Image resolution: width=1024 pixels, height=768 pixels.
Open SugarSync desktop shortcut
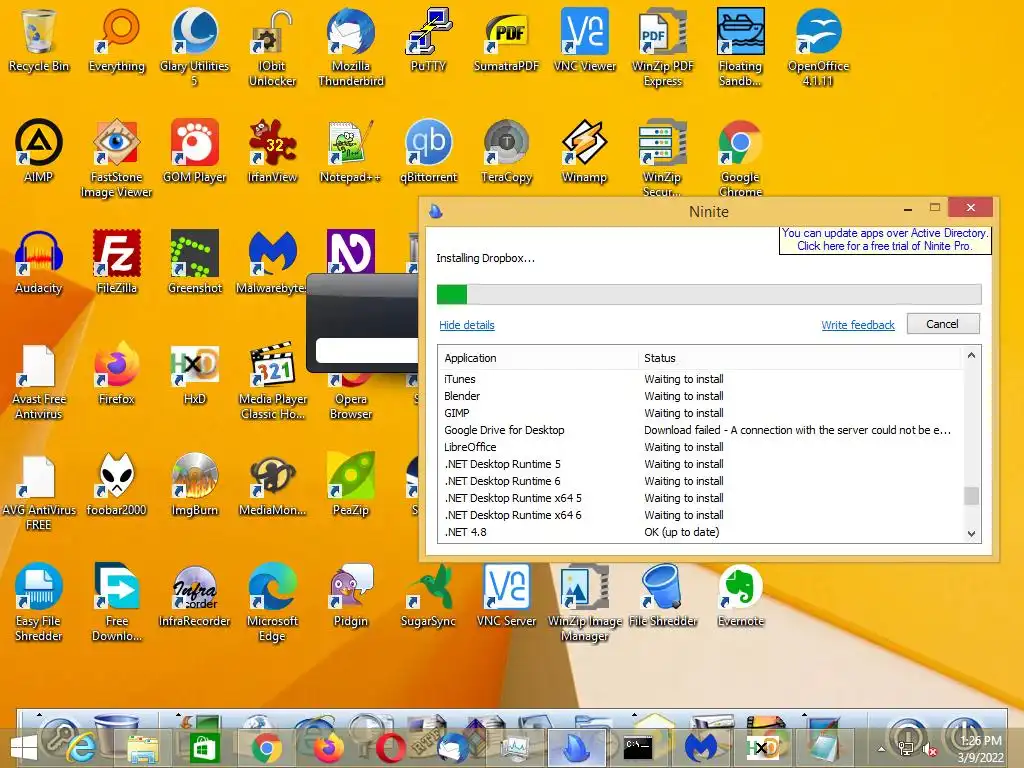tap(428, 594)
